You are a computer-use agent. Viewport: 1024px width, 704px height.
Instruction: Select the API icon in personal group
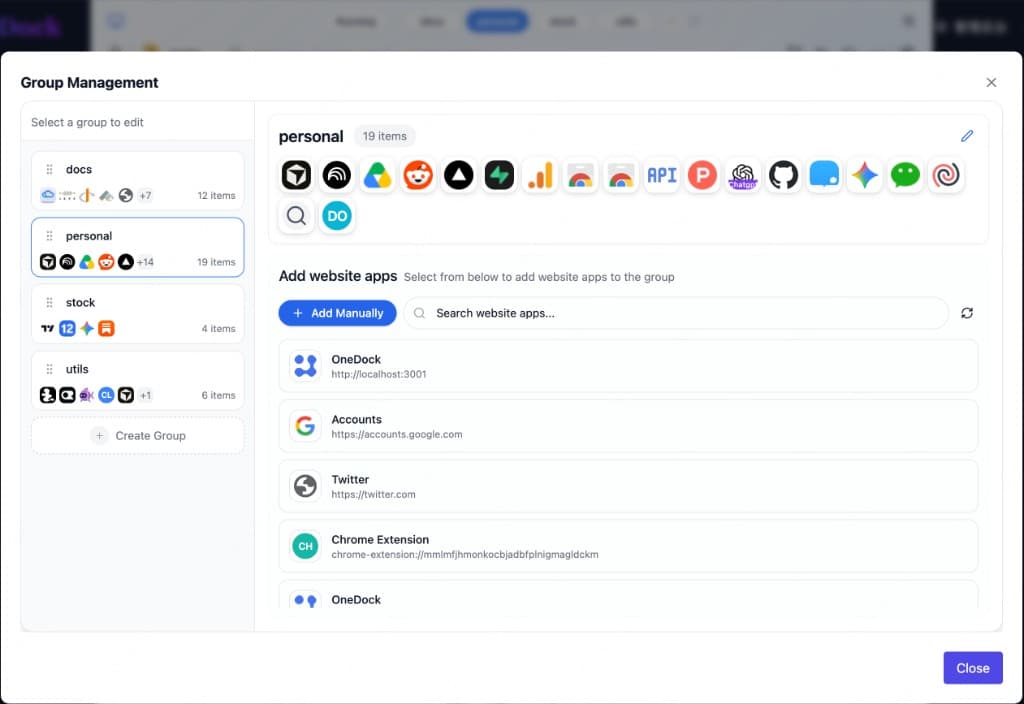click(x=662, y=175)
